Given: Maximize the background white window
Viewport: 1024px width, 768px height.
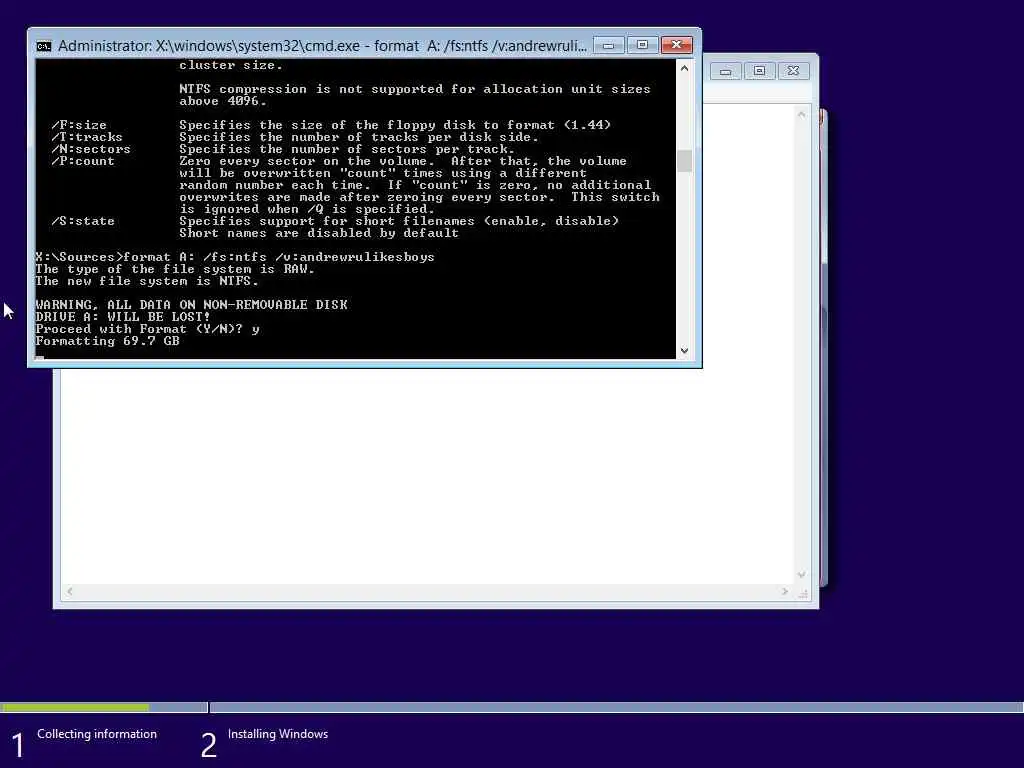Looking at the screenshot, I should tap(760, 71).
